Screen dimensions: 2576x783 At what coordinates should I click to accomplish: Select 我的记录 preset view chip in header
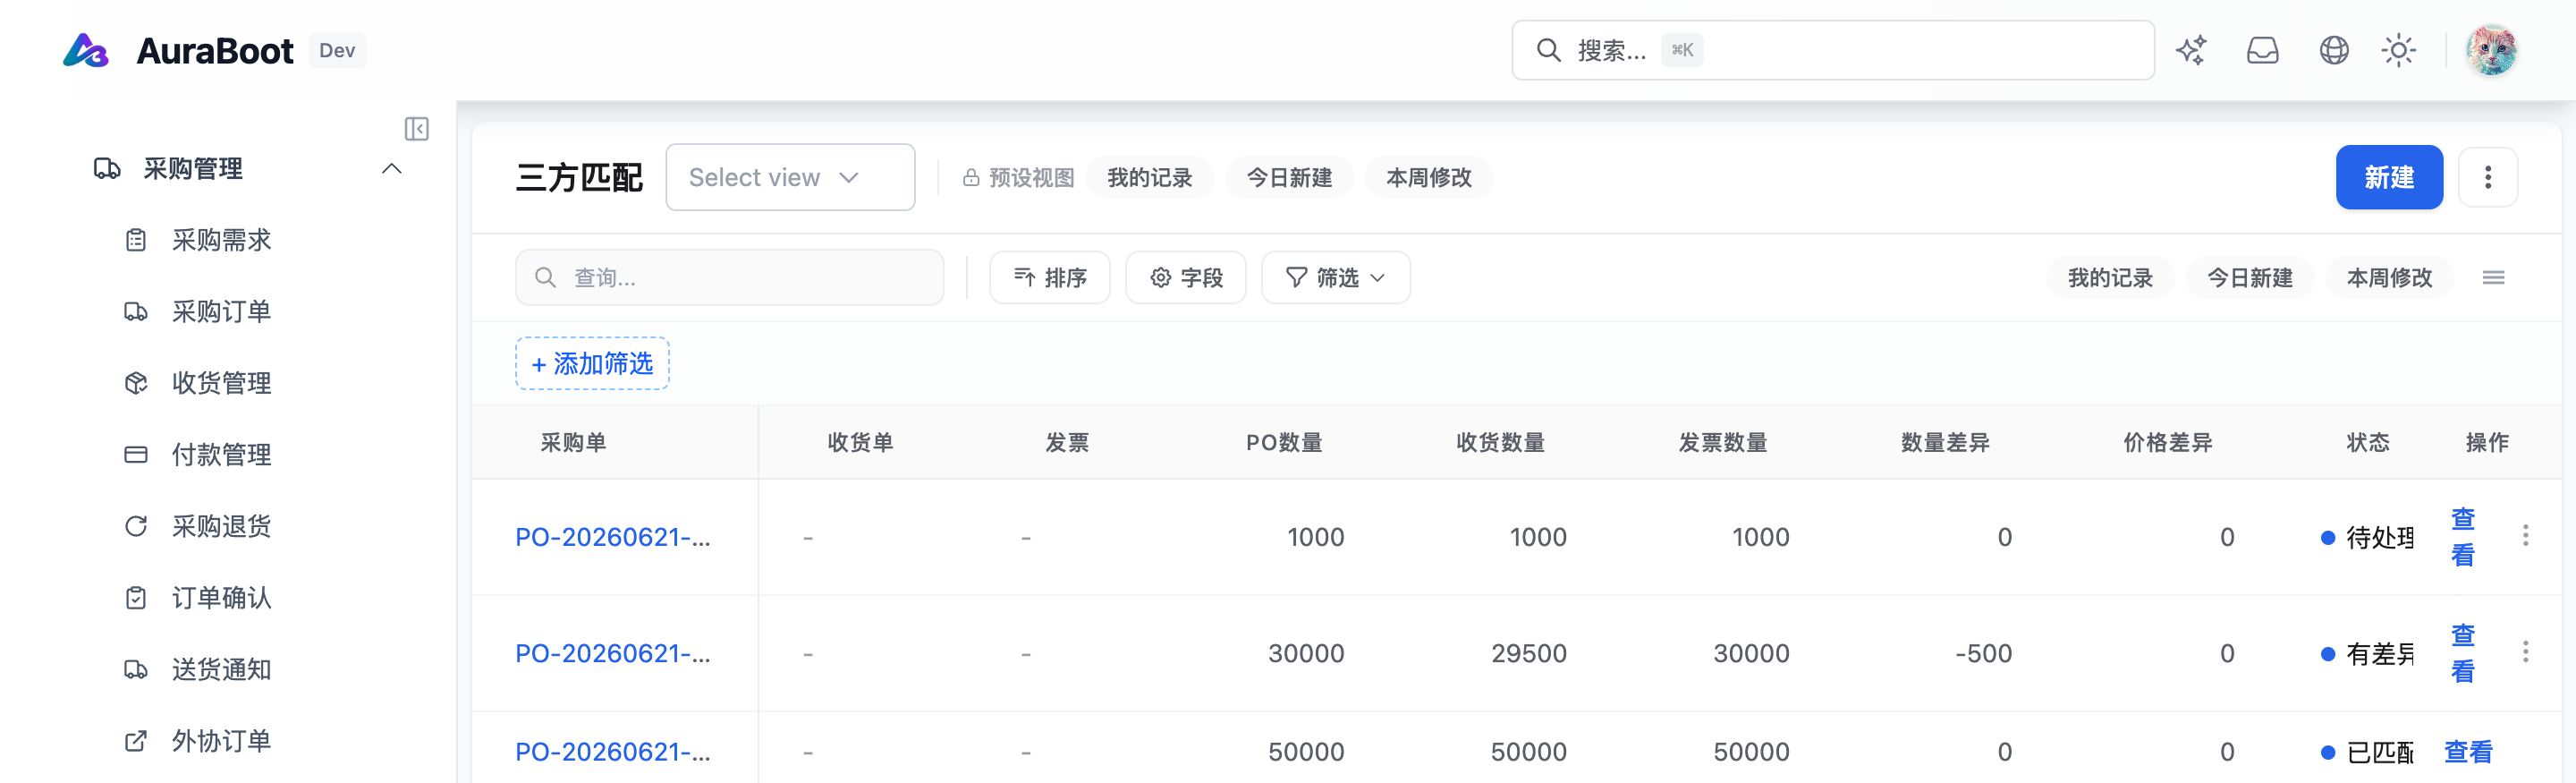pyautogui.click(x=1149, y=177)
